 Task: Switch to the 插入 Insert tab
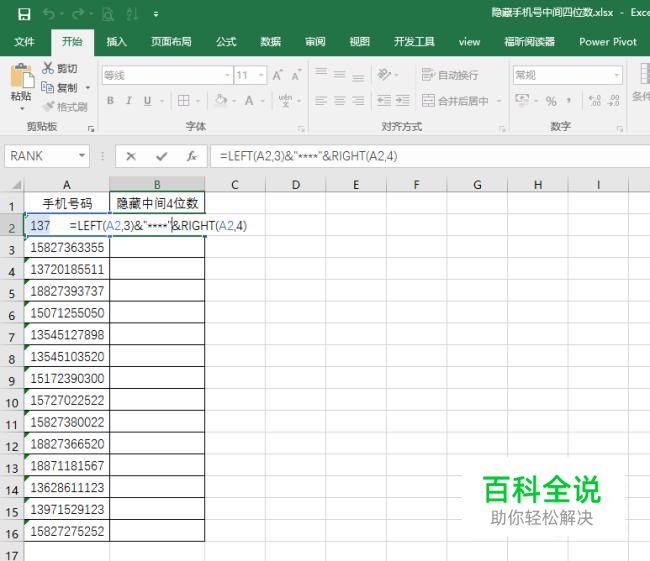[116, 41]
